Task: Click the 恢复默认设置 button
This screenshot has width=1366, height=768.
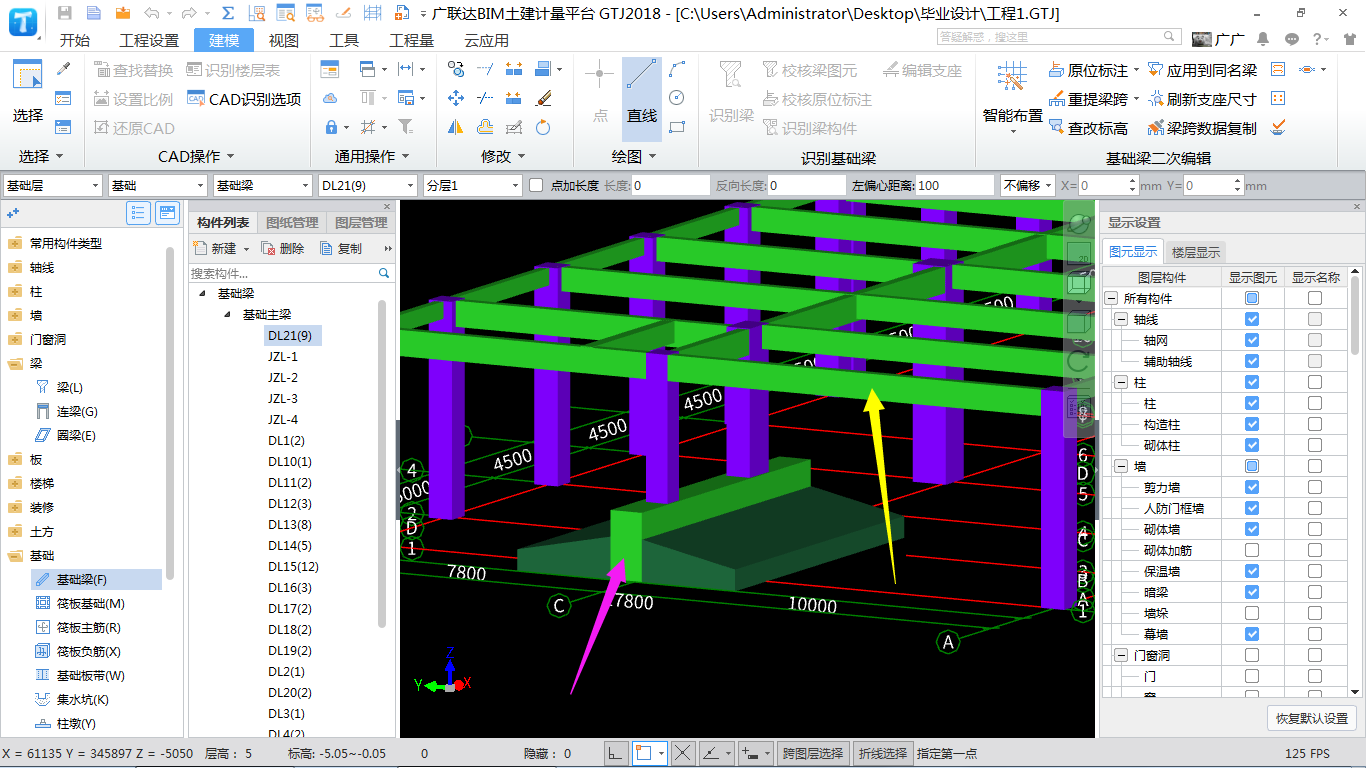Action: click(x=1312, y=718)
